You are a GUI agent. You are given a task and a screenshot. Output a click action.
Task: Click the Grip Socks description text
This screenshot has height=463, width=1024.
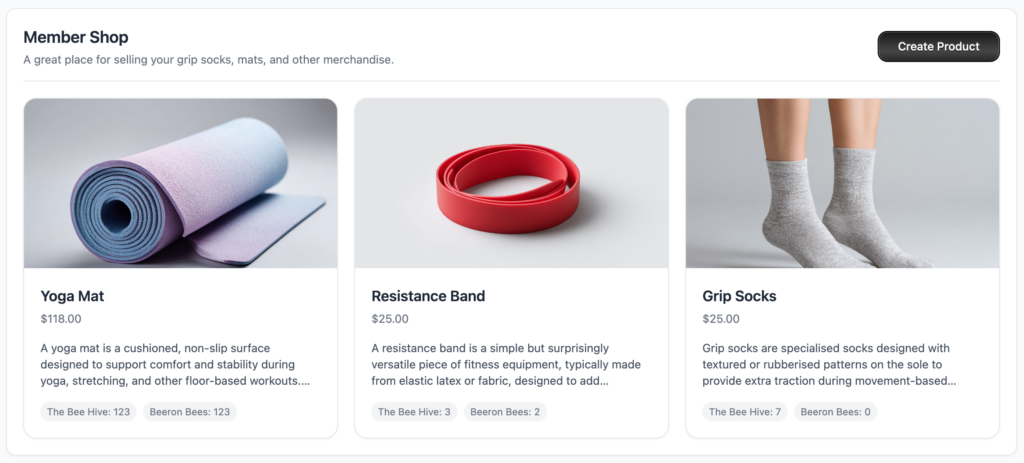pyautogui.click(x=836, y=364)
